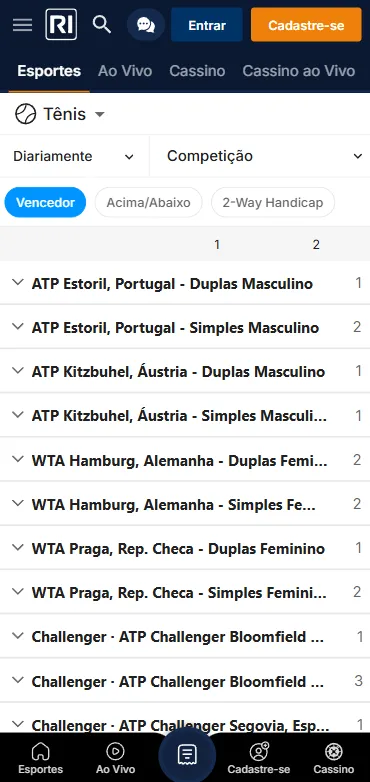Expand ATP Estoril Duplas Masculino row
The width and height of the screenshot is (370, 782).
185,283
